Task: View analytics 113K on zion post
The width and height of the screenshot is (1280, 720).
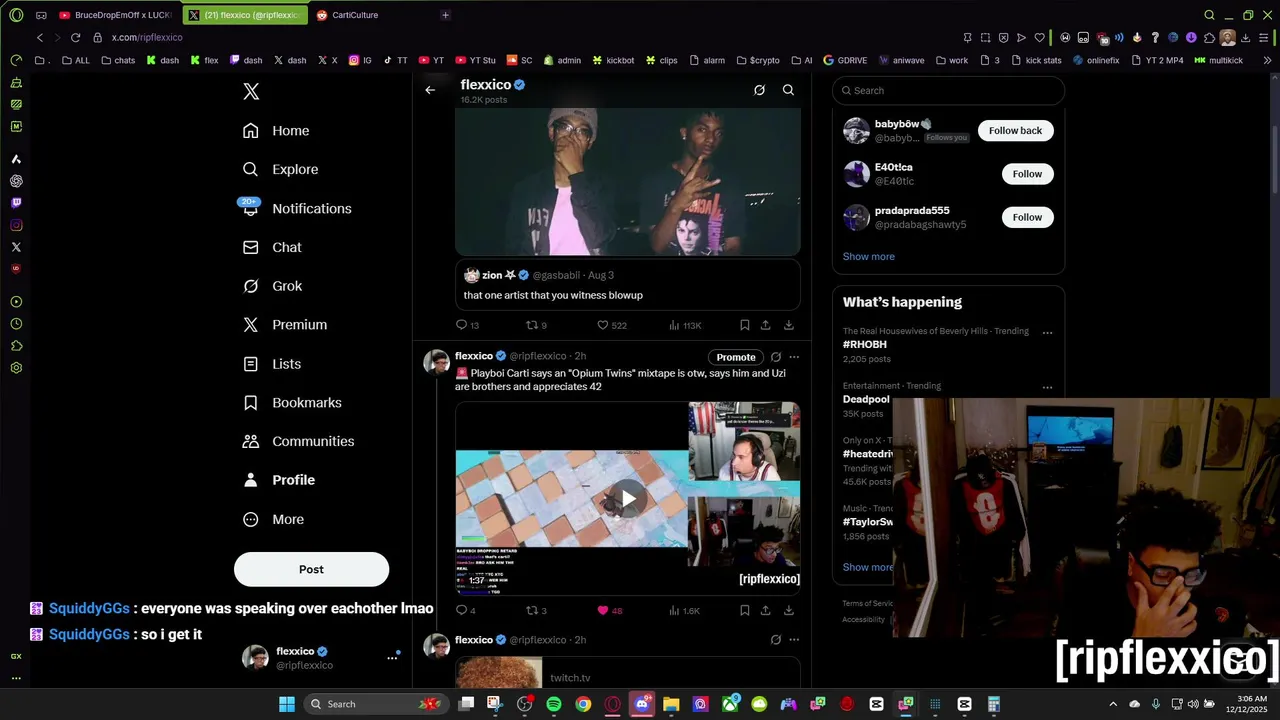Action: click(685, 325)
